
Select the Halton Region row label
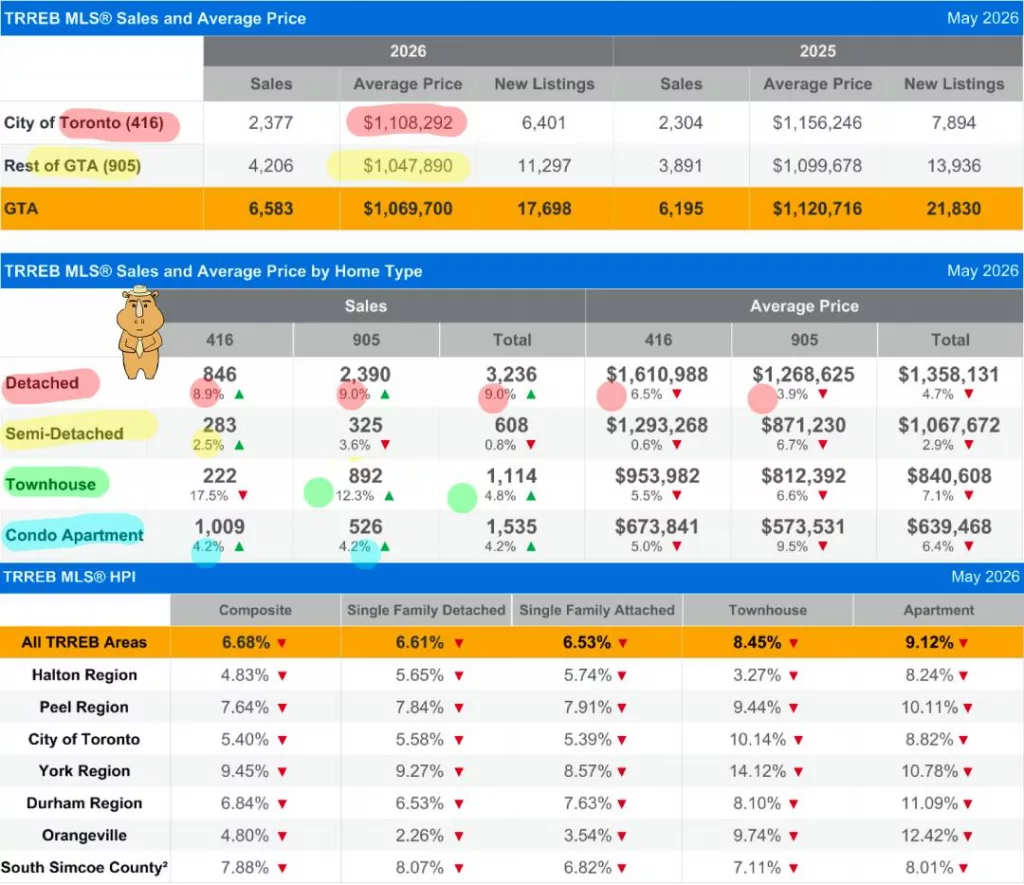[84, 675]
